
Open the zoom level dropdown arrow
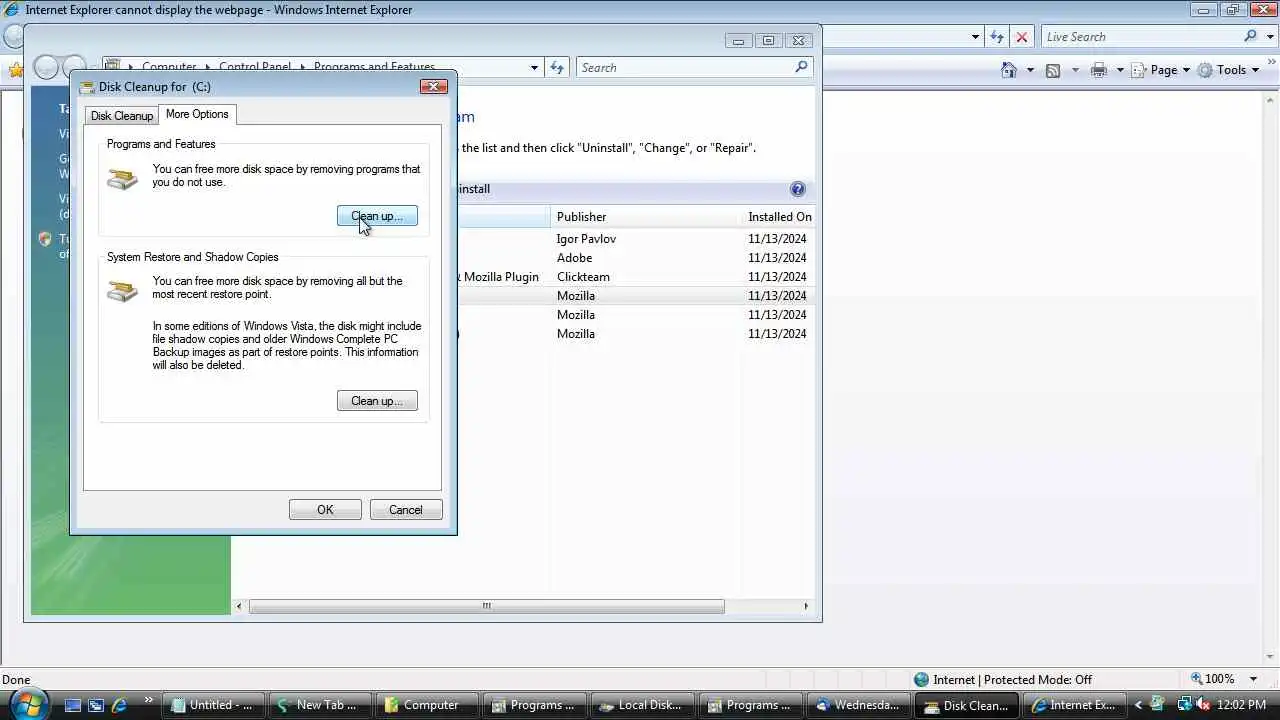pyautogui.click(x=1254, y=679)
